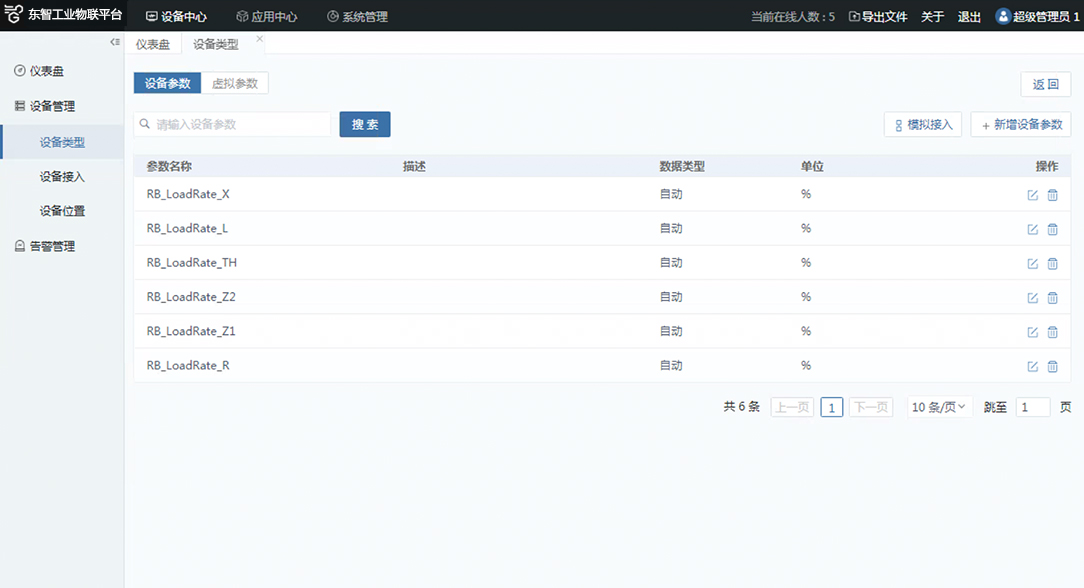Delete the RB_LoadRate_Z2 parameter
This screenshot has height=588, width=1084.
point(1052,297)
